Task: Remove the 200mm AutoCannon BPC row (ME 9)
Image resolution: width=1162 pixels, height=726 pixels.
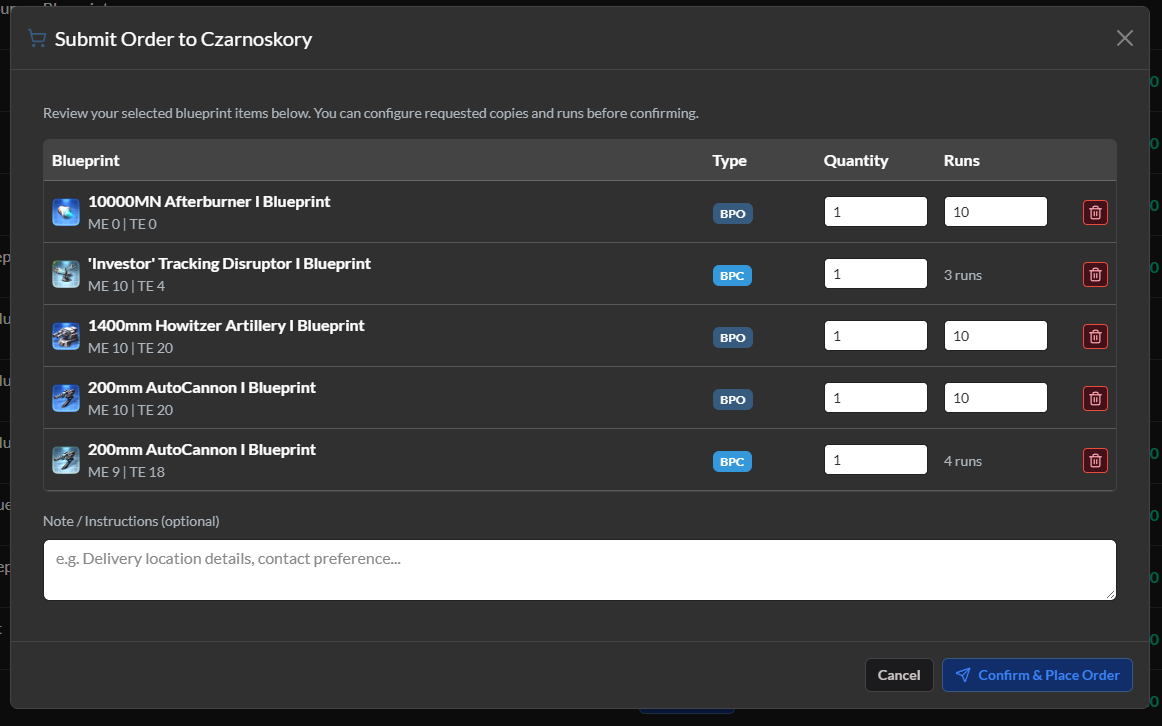Action: 1095,461
